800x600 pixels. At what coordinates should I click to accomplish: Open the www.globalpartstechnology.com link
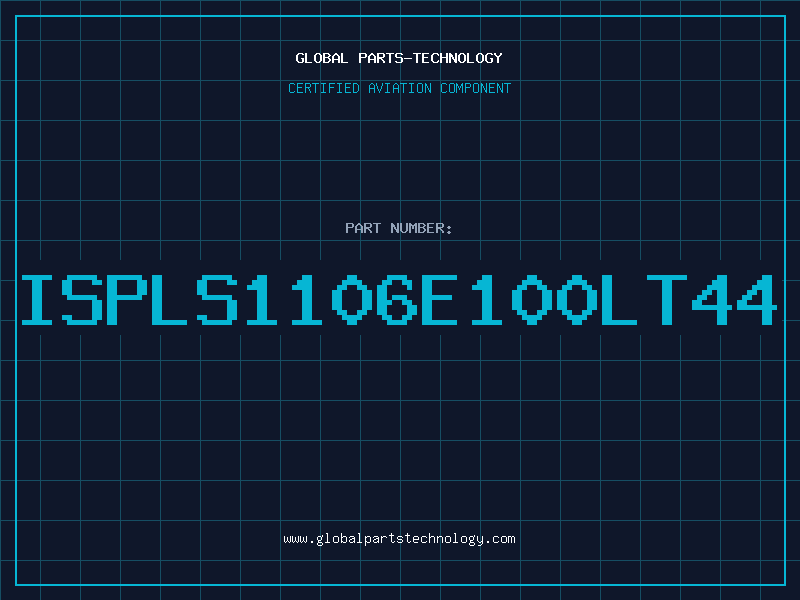coord(399,539)
